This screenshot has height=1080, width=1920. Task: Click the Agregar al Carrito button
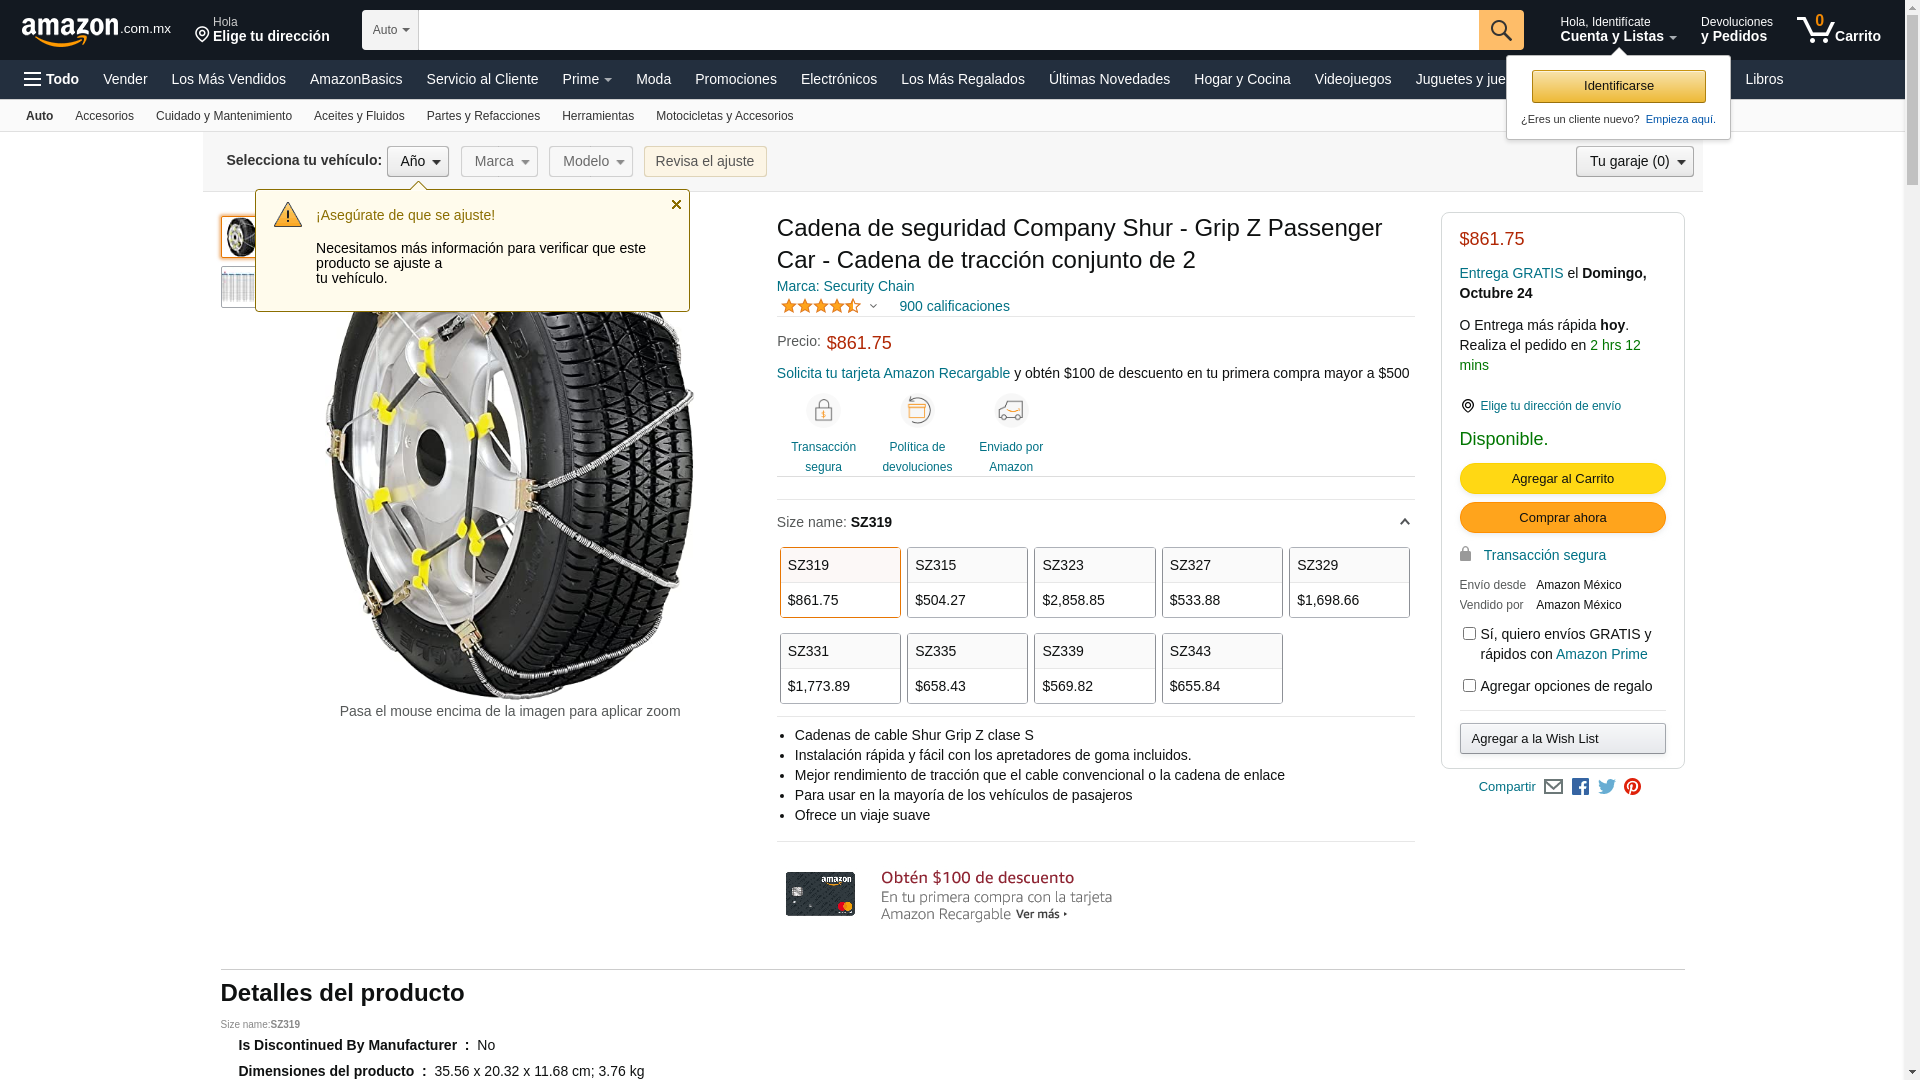click(x=1562, y=479)
